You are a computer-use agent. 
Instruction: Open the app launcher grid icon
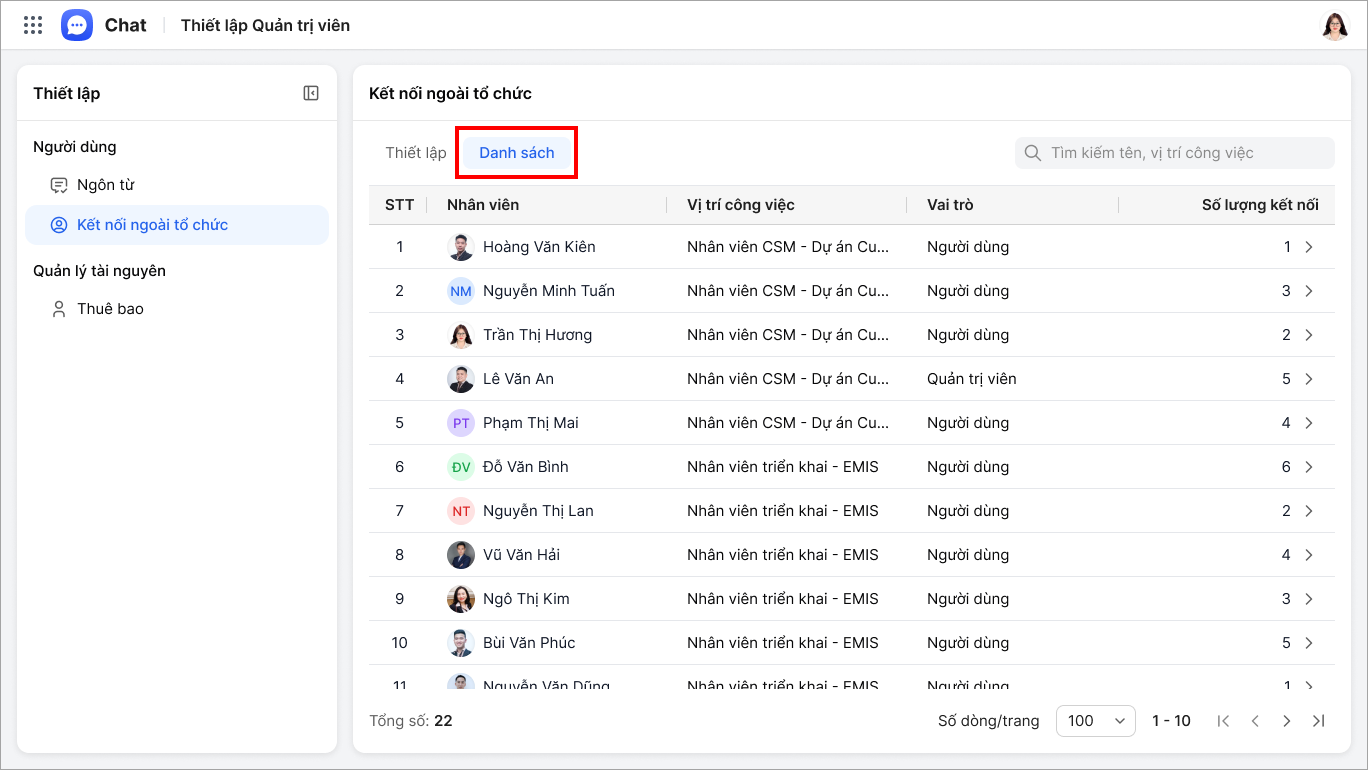click(x=33, y=25)
